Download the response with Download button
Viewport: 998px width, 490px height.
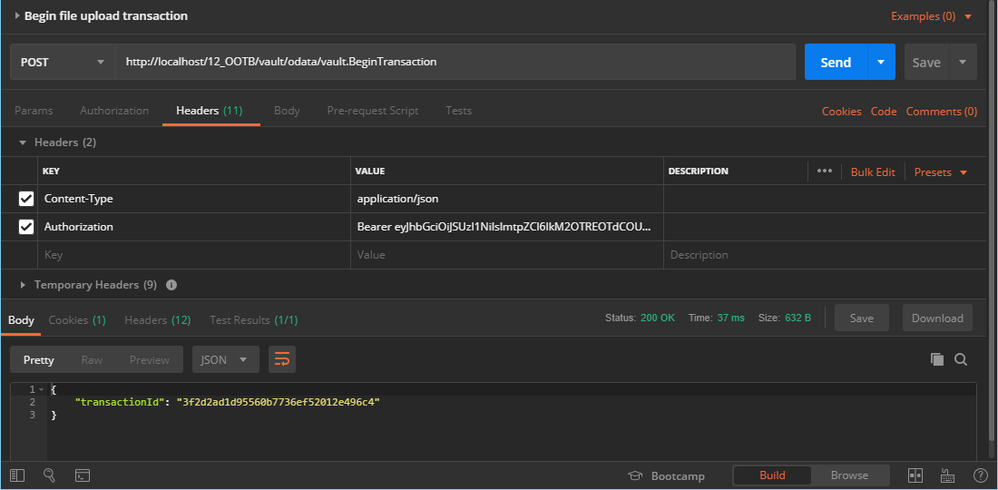coord(936,318)
